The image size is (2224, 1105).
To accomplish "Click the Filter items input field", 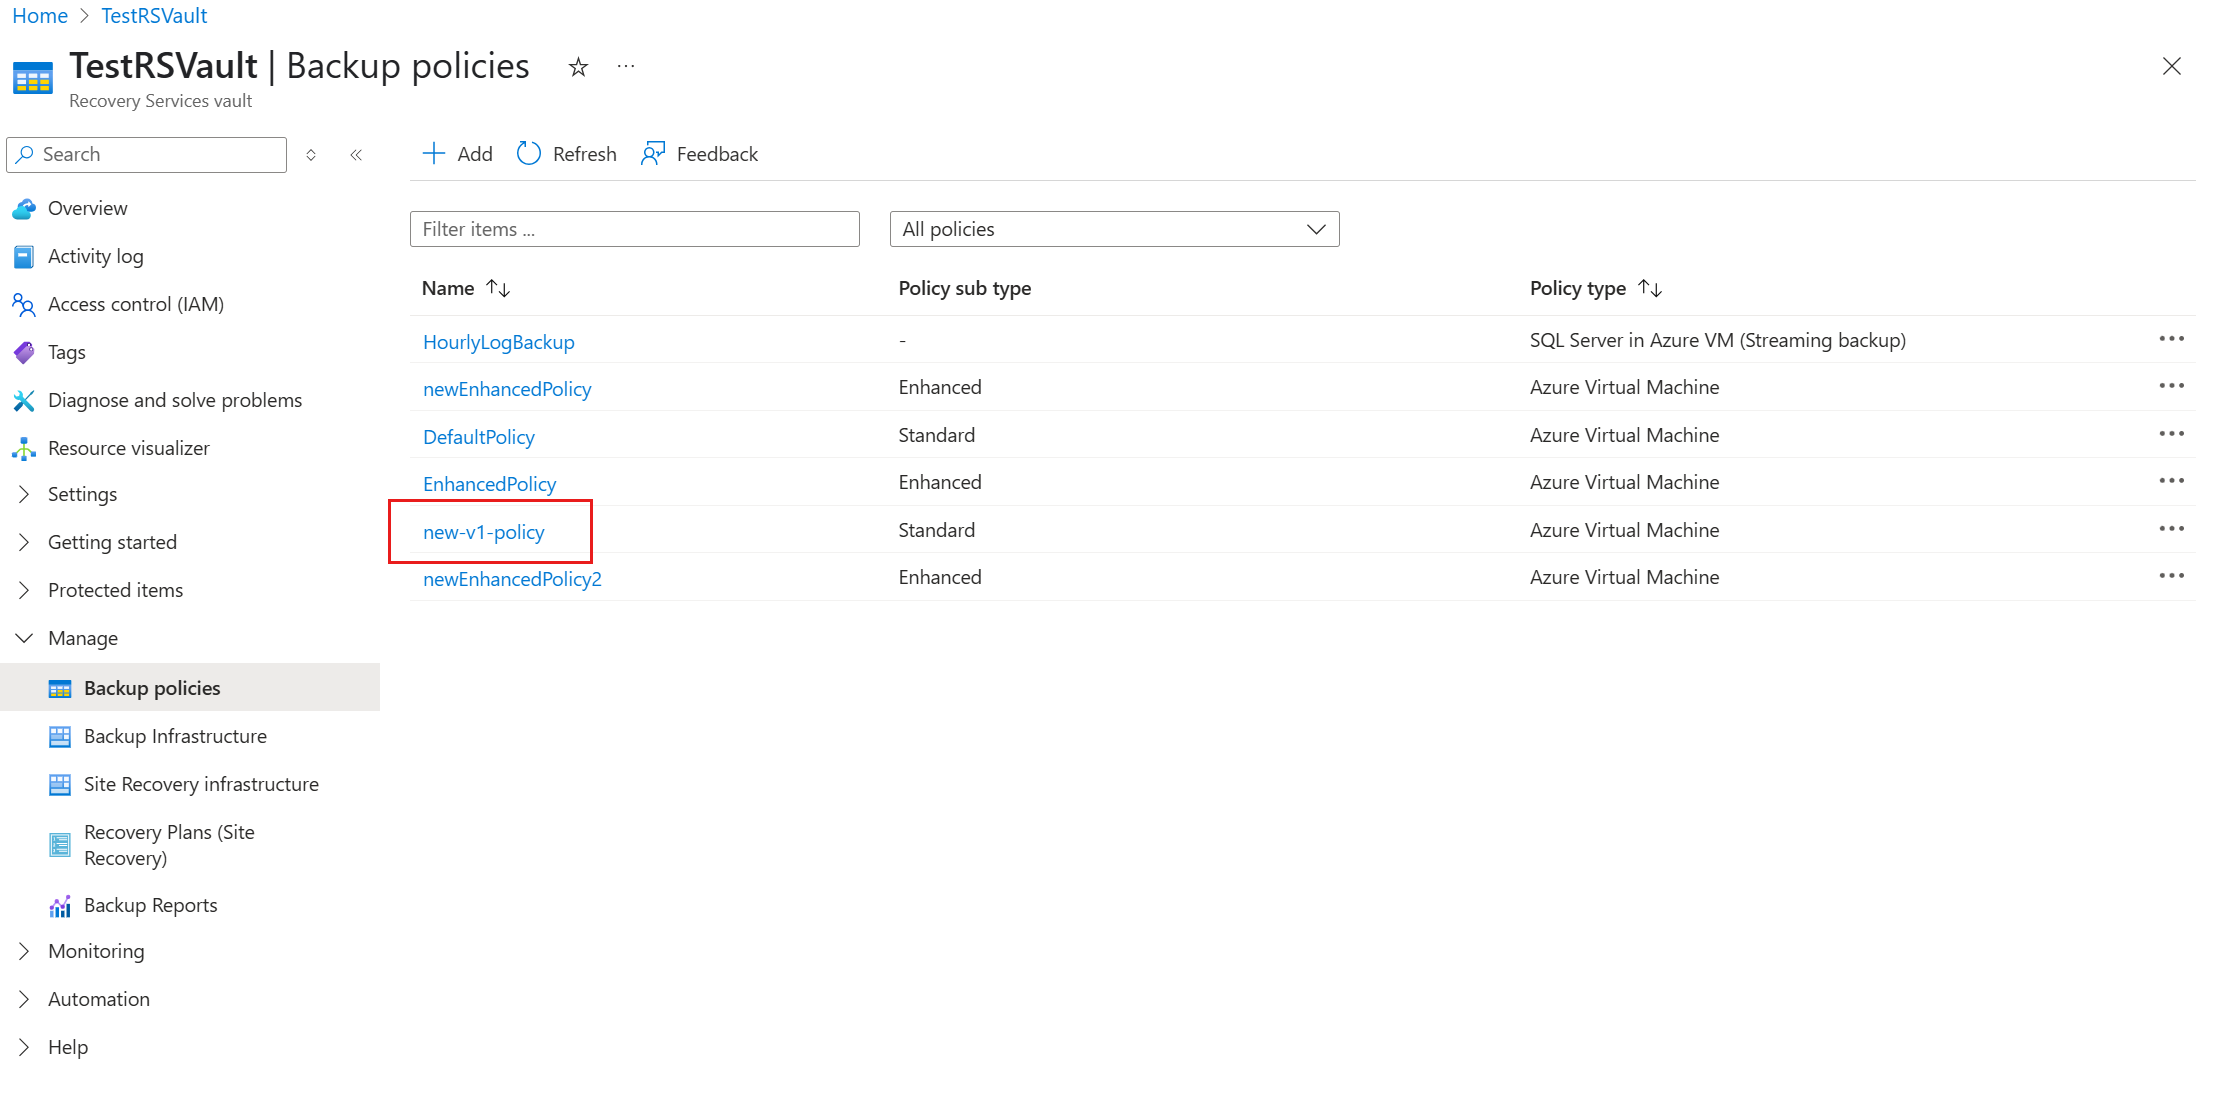I will point(635,229).
